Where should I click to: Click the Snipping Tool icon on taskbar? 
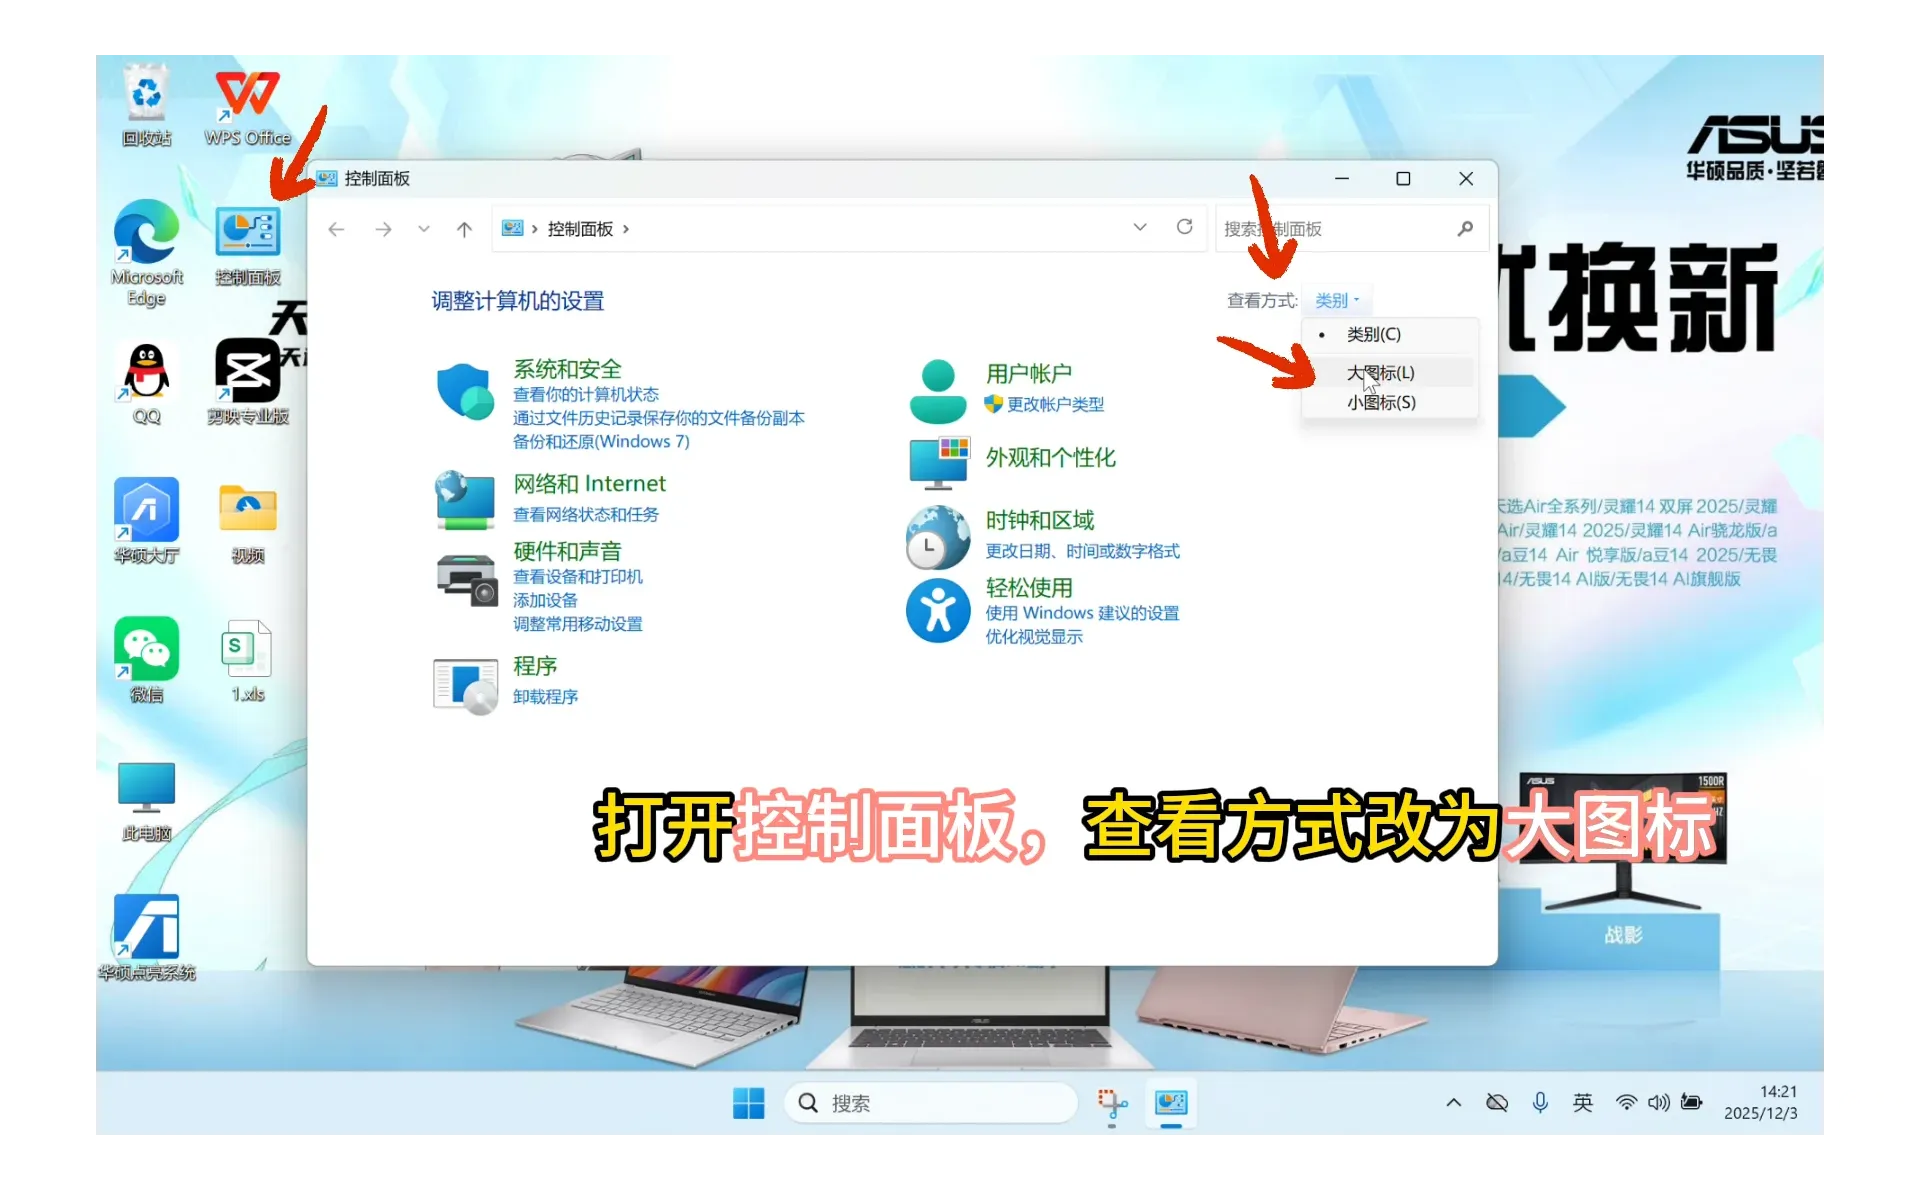1113,1103
